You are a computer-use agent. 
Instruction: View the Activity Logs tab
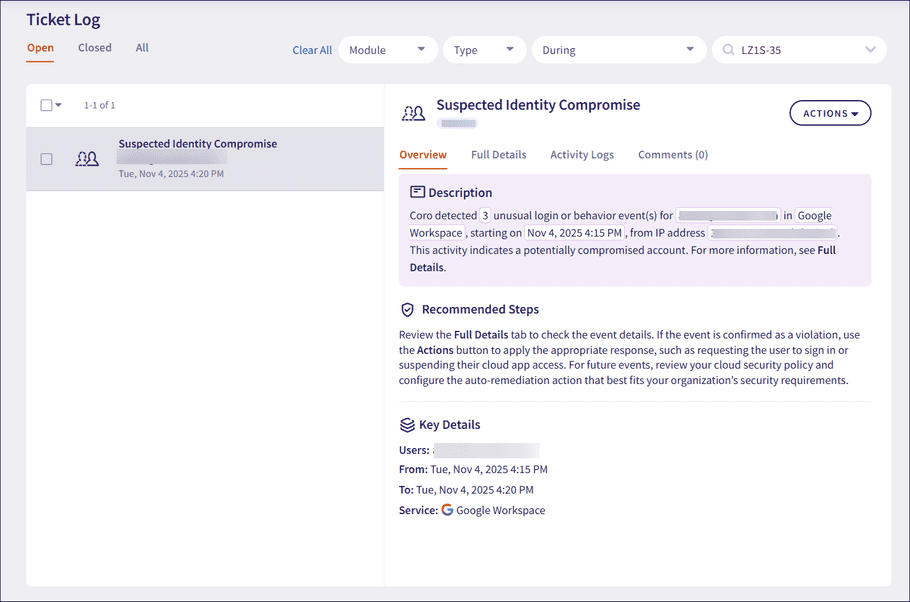tap(582, 155)
